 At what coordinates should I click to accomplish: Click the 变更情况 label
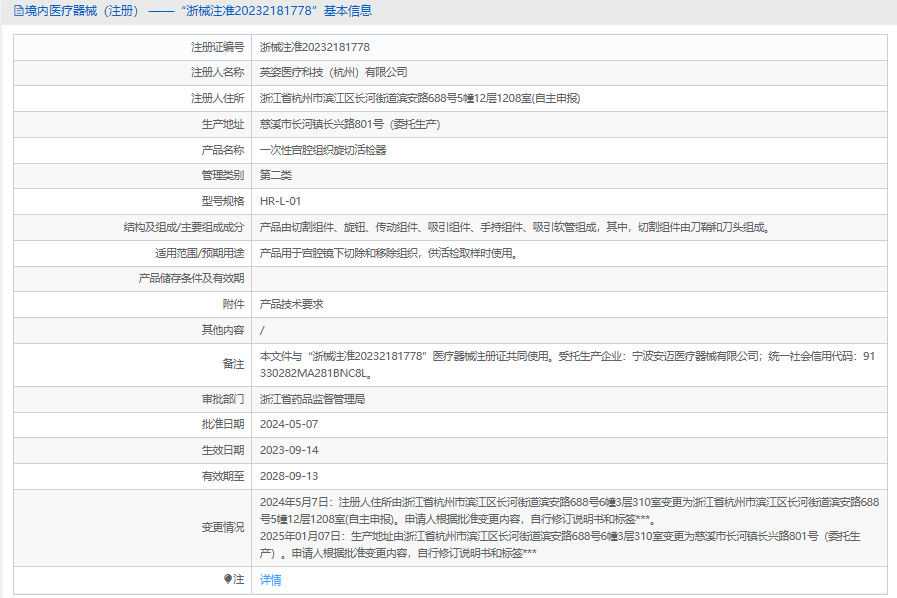point(223,527)
